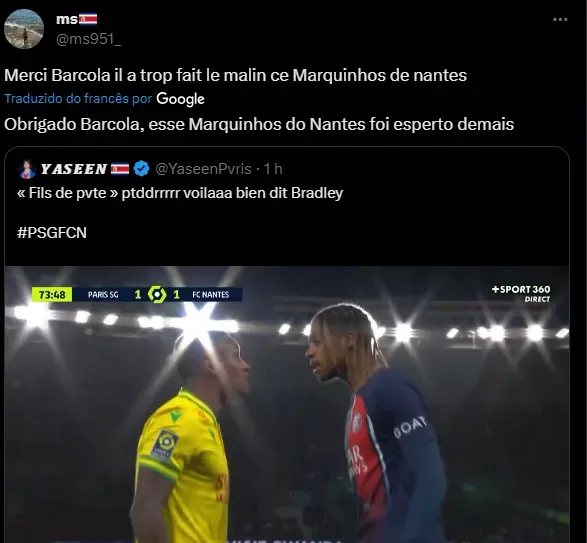587x543 pixels.
Task: Play the quoted tweet's video thumbnail
Action: pyautogui.click(x=287, y=404)
